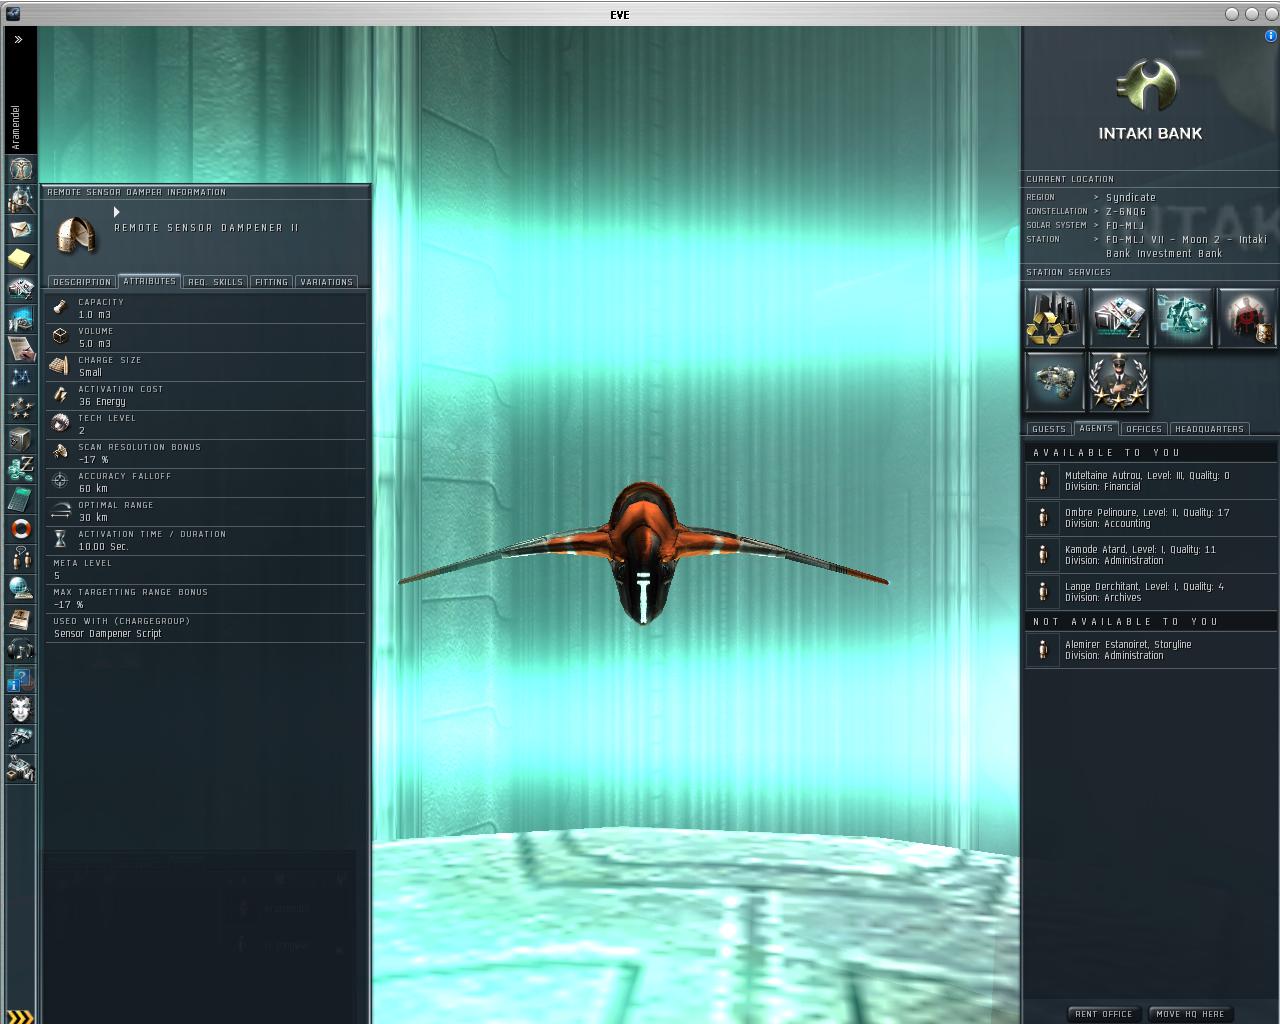Screen dimensions: 1280x1024
Task: Open the Reprocessing Plant recycle service
Action: click(1054, 317)
